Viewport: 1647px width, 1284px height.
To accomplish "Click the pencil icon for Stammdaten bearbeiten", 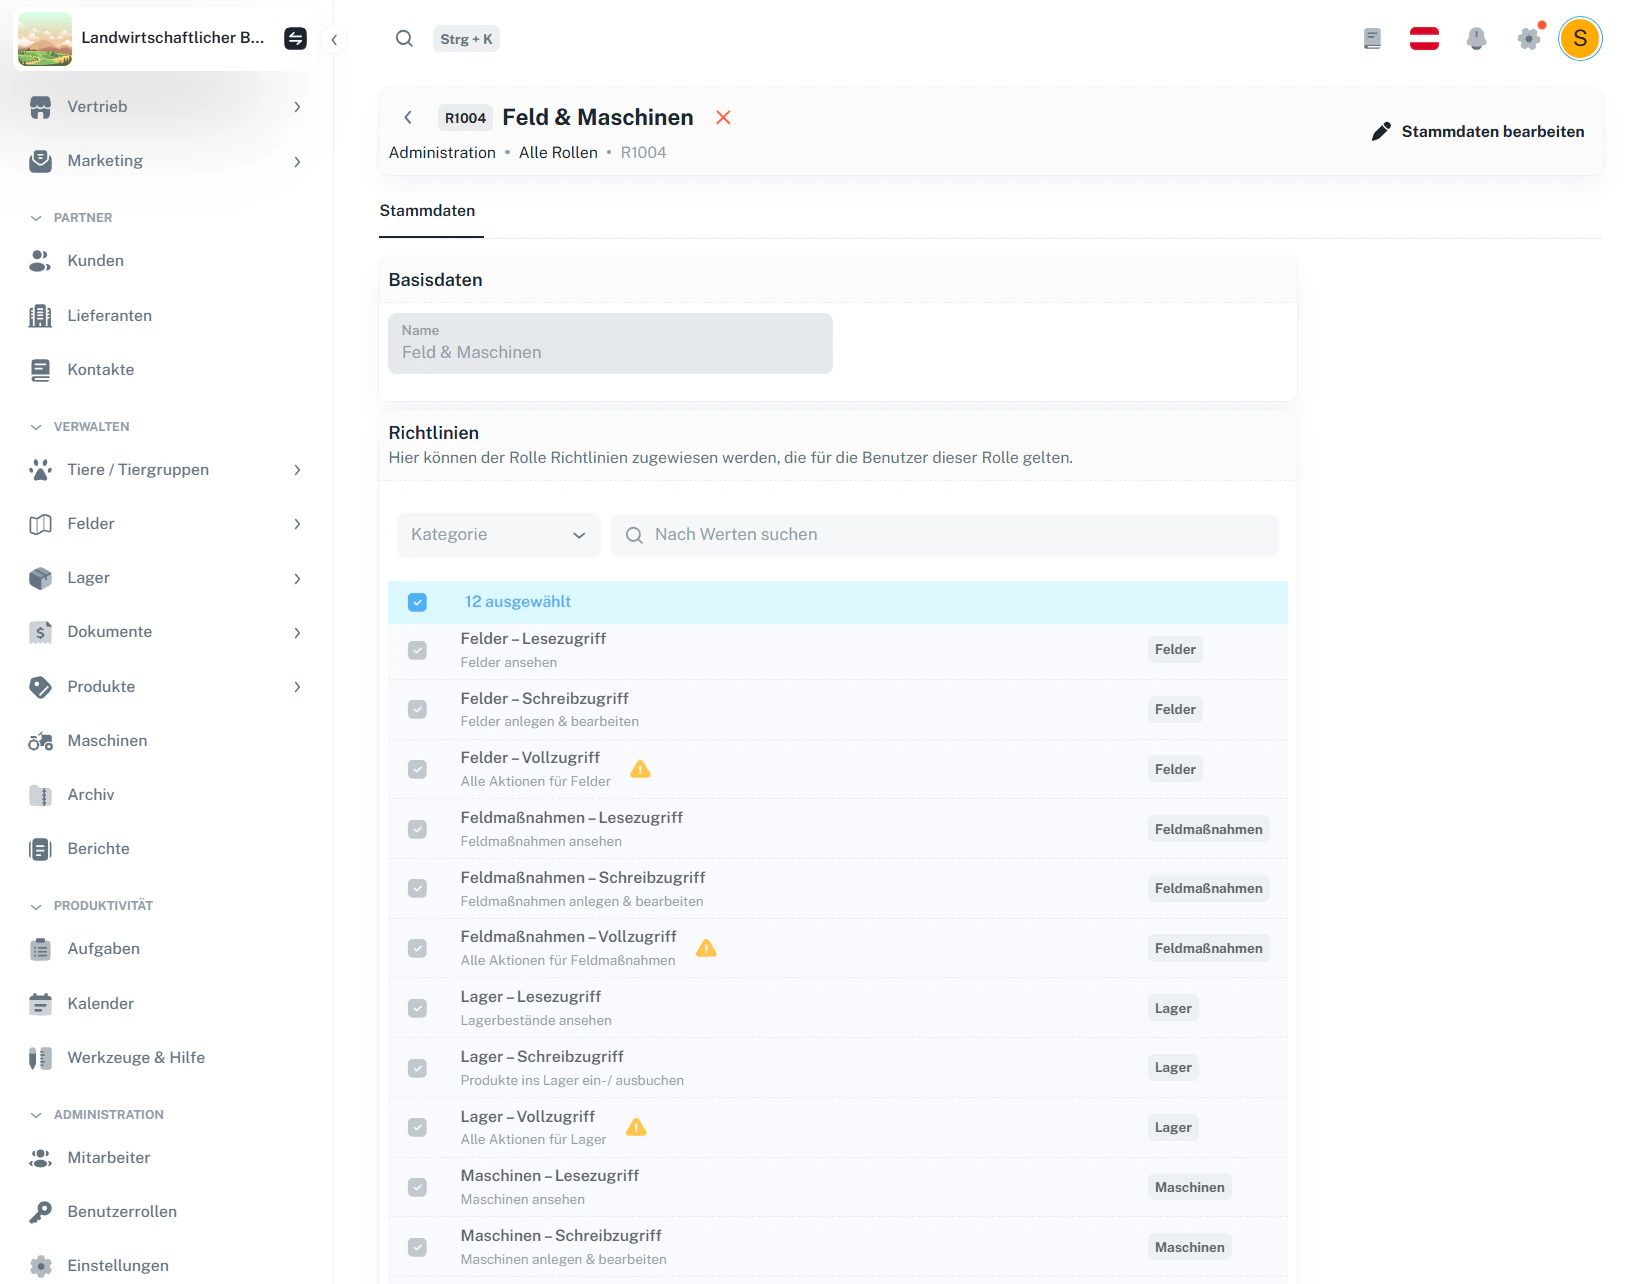I will pyautogui.click(x=1381, y=131).
